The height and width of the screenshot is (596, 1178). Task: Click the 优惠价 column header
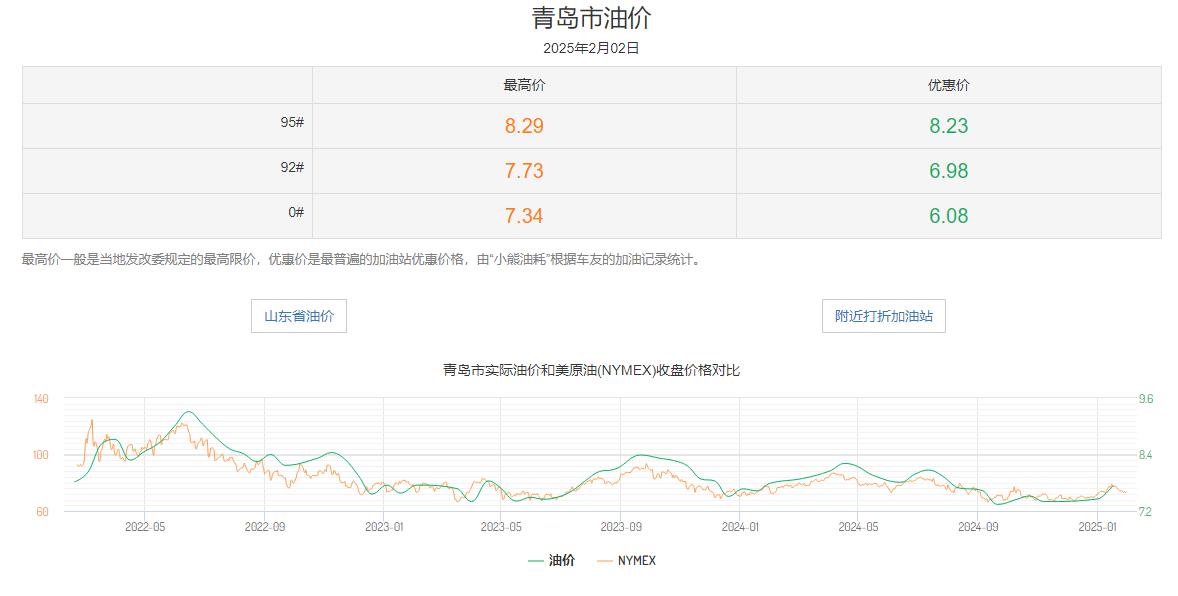[948, 85]
